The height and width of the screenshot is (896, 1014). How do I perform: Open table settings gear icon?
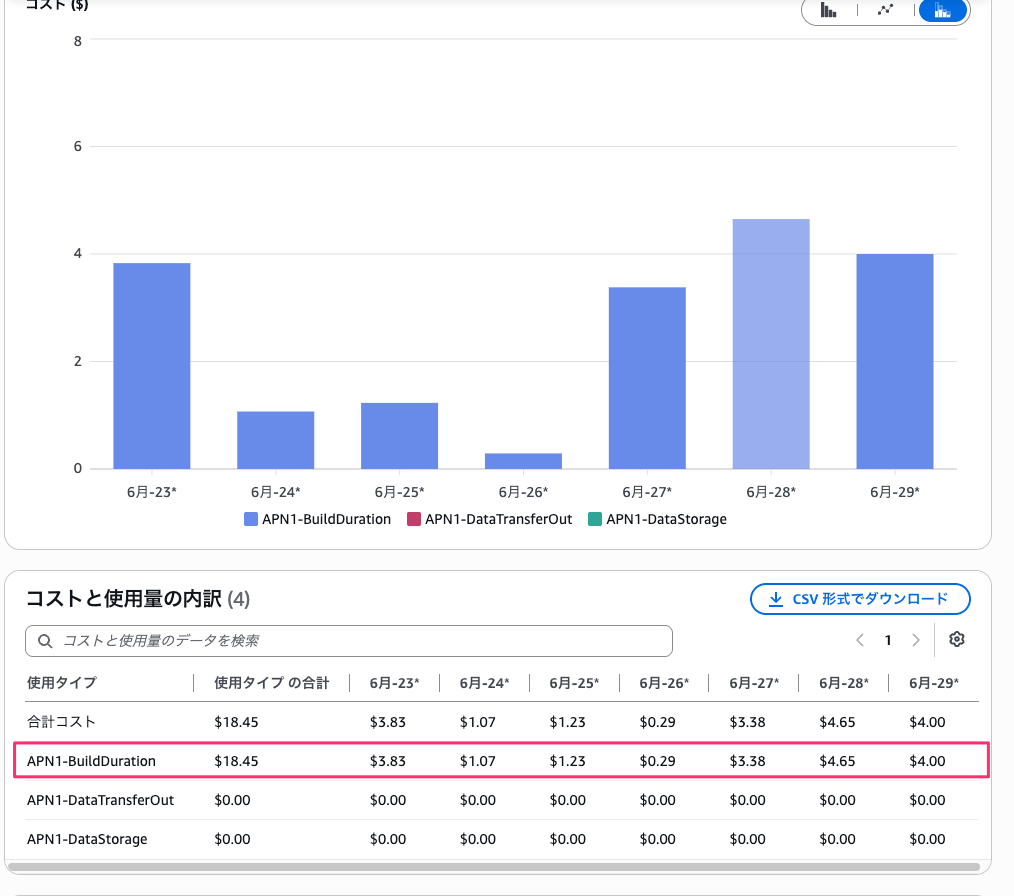pyautogui.click(x=956, y=639)
